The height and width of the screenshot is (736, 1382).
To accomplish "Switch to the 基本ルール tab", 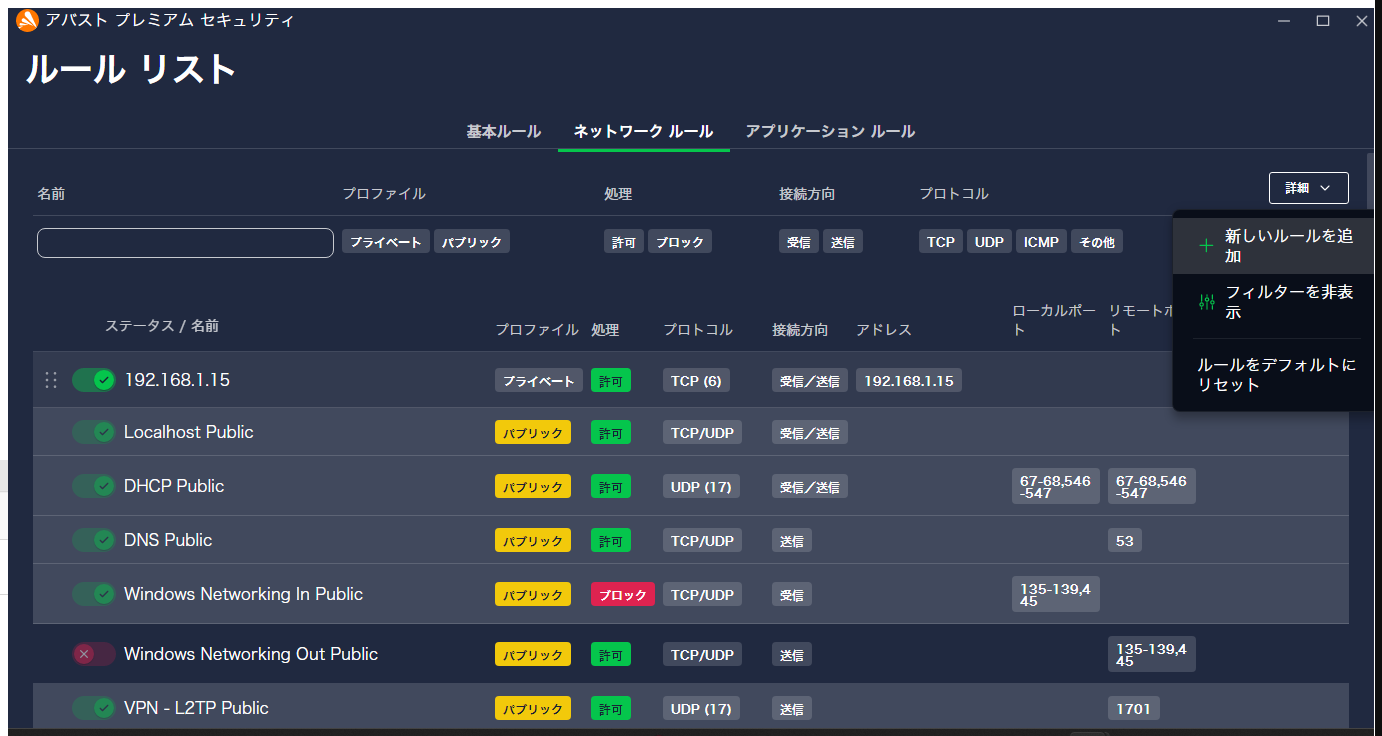I will point(504,132).
